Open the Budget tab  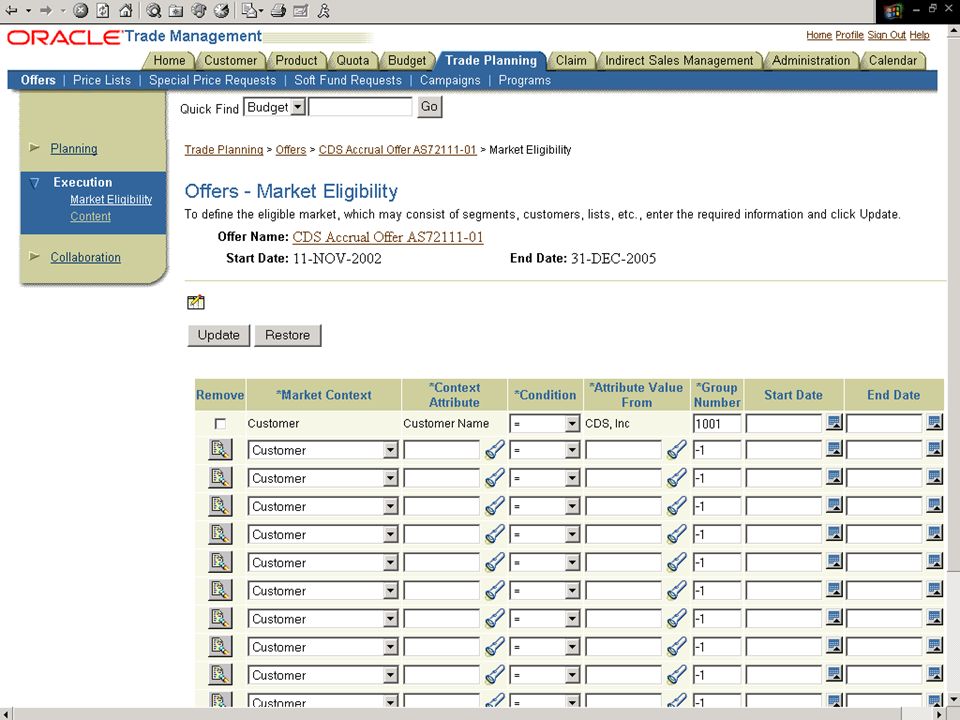click(407, 61)
